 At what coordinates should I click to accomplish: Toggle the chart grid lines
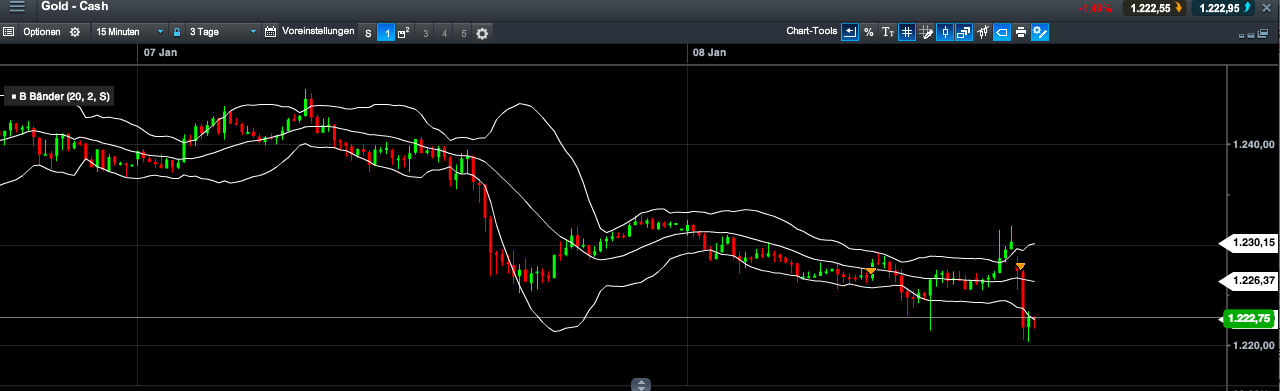pos(907,32)
